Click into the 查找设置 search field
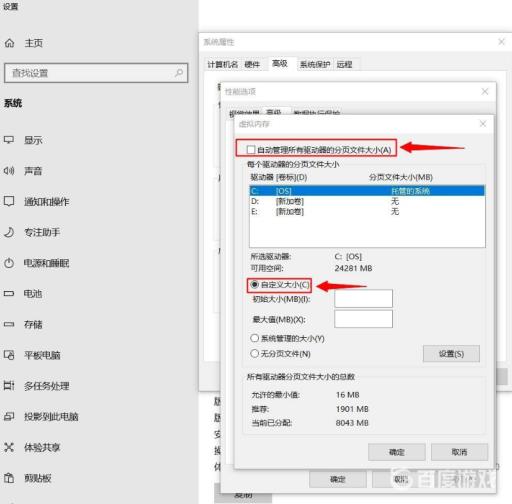 pyautogui.click(x=96, y=73)
